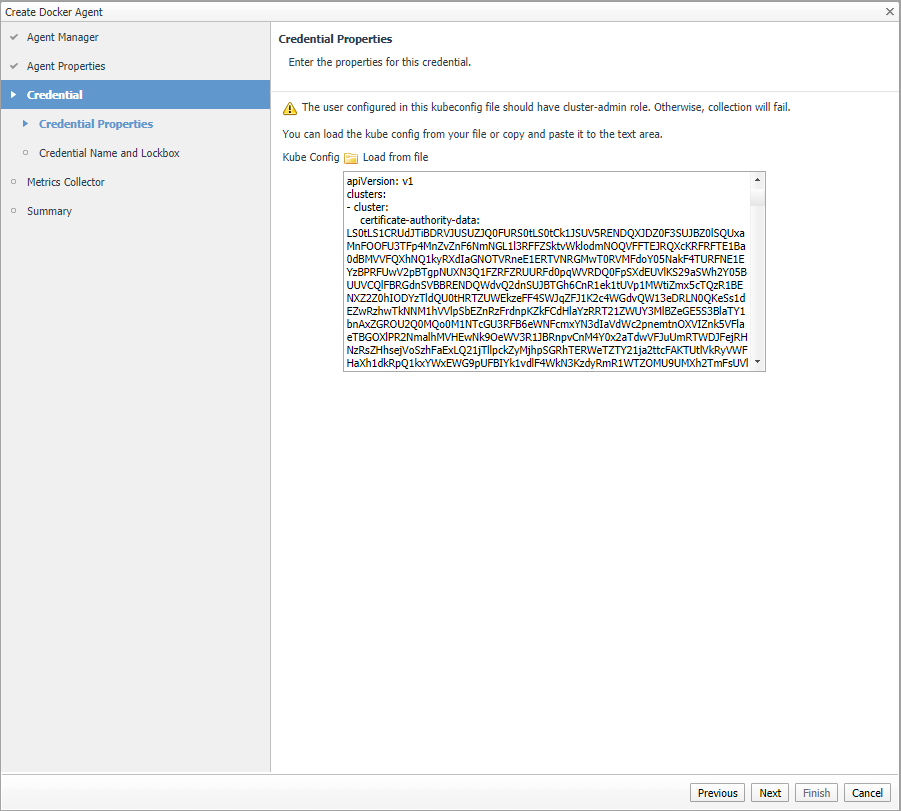The image size is (901, 811).
Task: Click the yellow warning triangle icon
Action: [290, 108]
